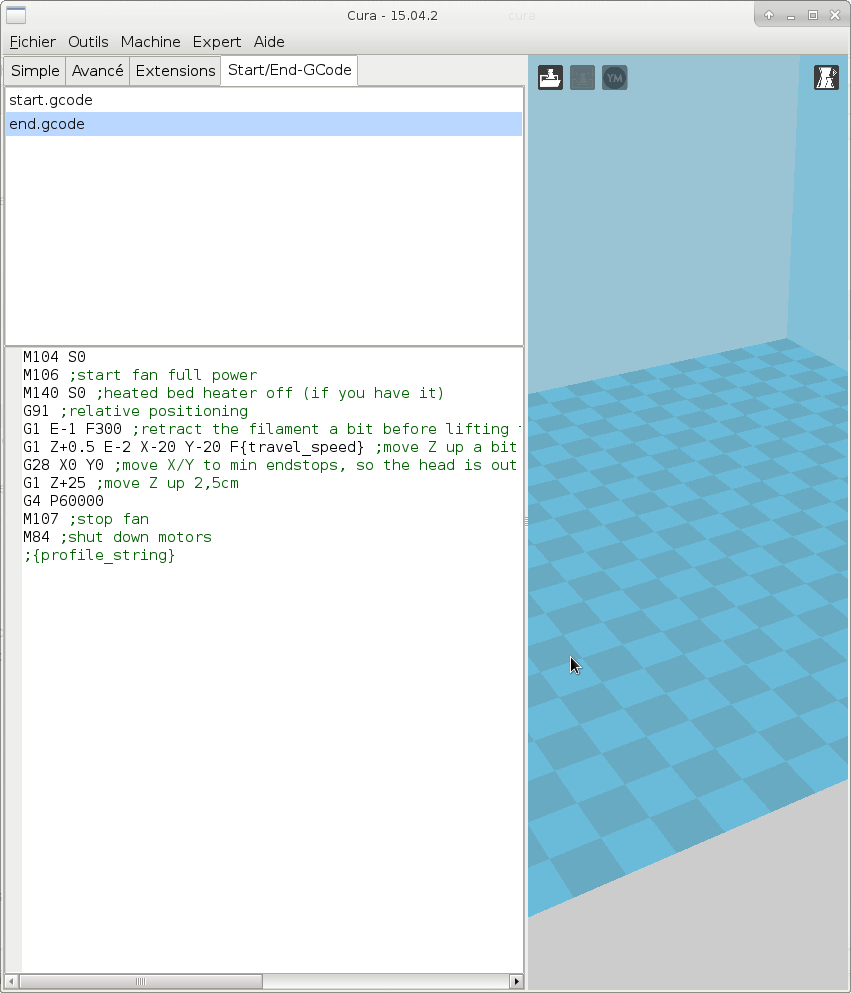Click the 'M106 ;start fan full power' line
851x993 pixels.
[x=140, y=375]
